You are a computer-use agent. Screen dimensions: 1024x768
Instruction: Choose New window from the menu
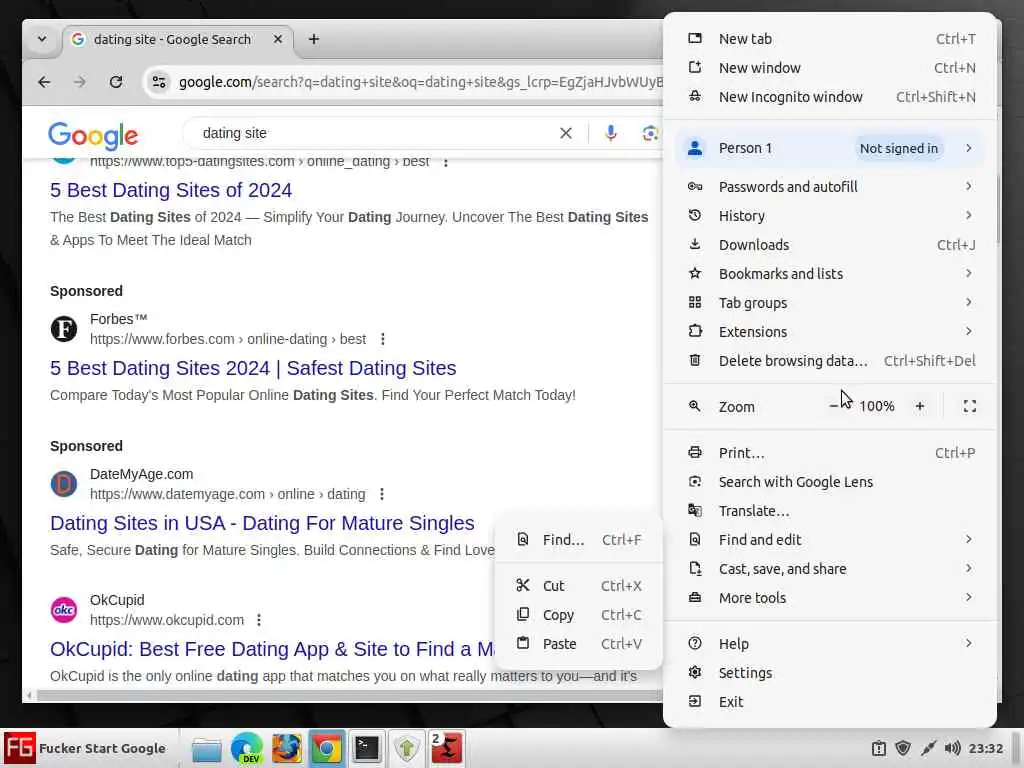click(831, 68)
